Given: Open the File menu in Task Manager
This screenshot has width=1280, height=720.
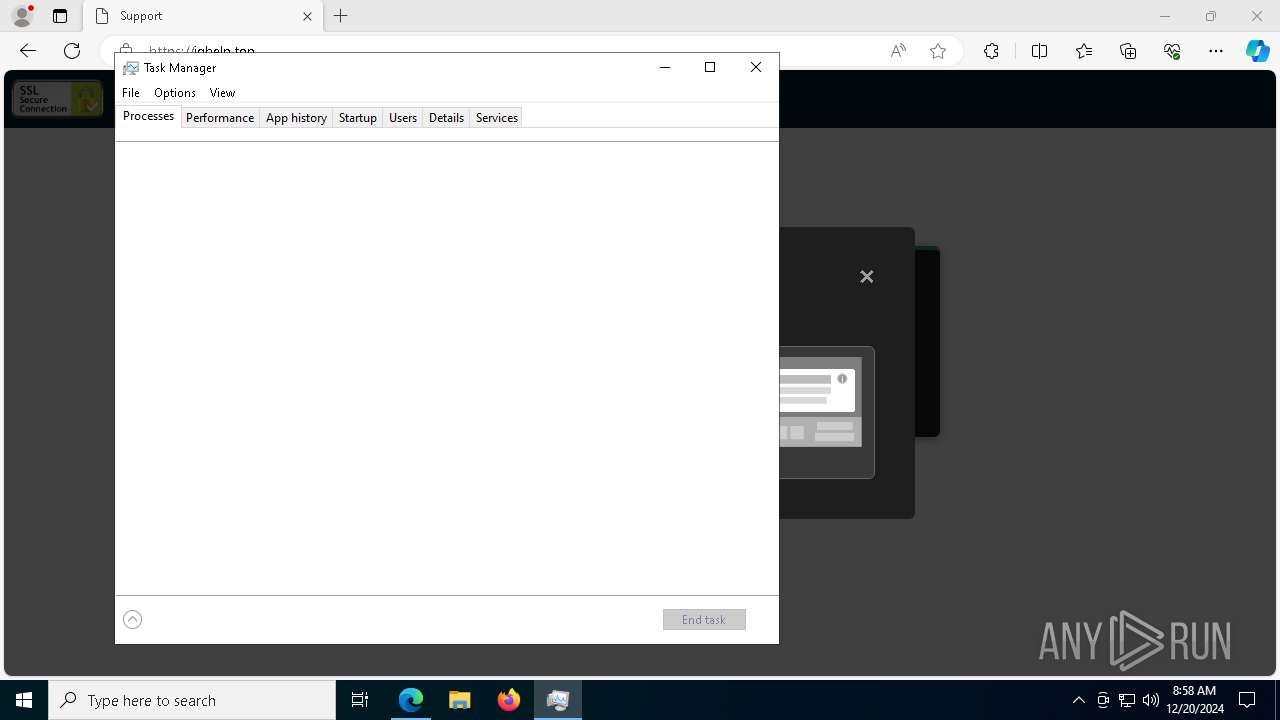Looking at the screenshot, I should coord(131,92).
